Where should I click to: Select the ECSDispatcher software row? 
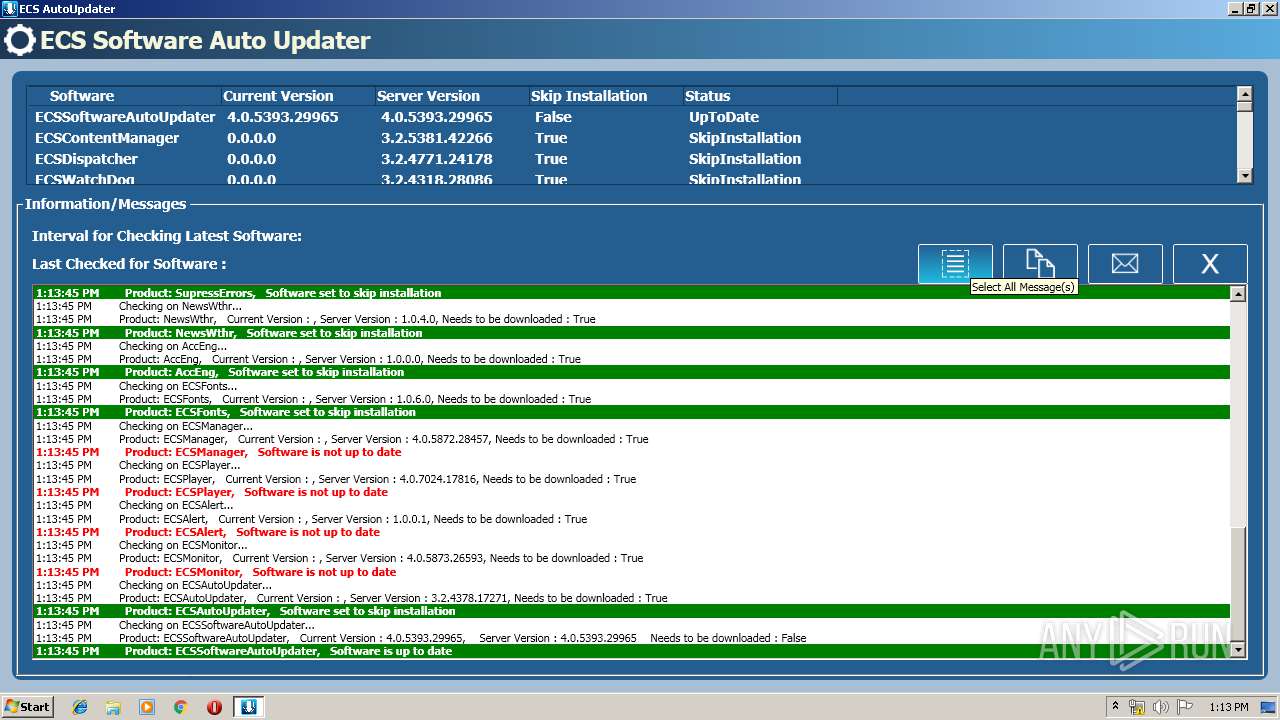tap(631, 159)
